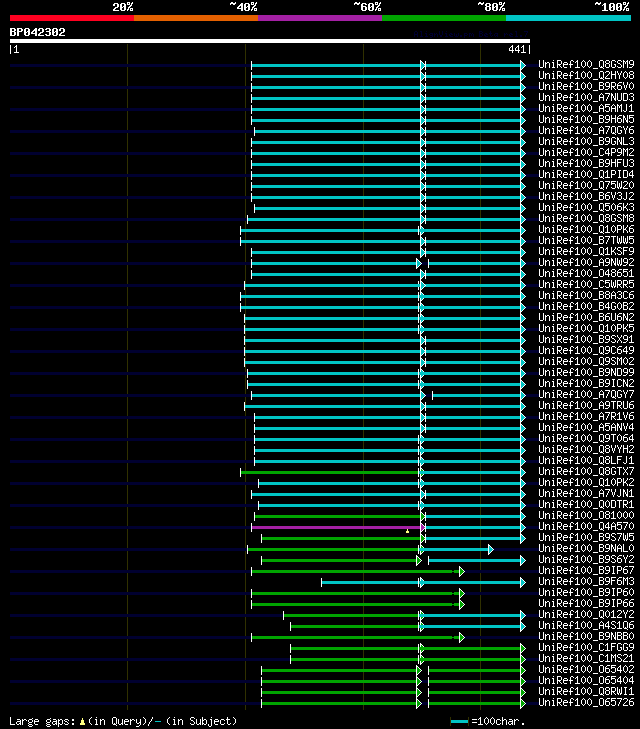Click UniRef100_A9TRU6 label
Image resolution: width=640 pixels, height=729 pixels.
(x=586, y=405)
